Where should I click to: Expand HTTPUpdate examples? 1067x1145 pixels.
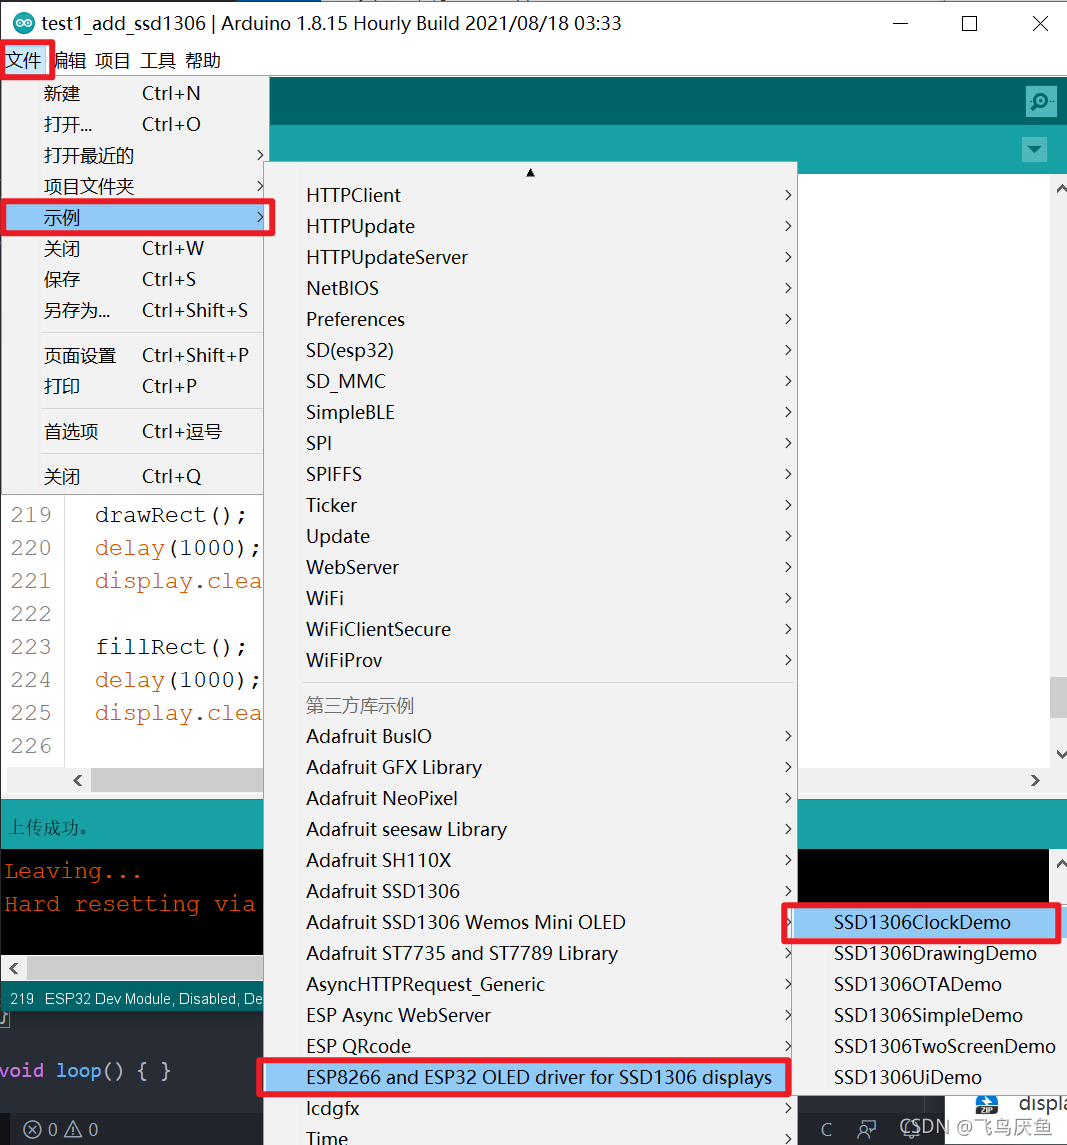(x=530, y=226)
